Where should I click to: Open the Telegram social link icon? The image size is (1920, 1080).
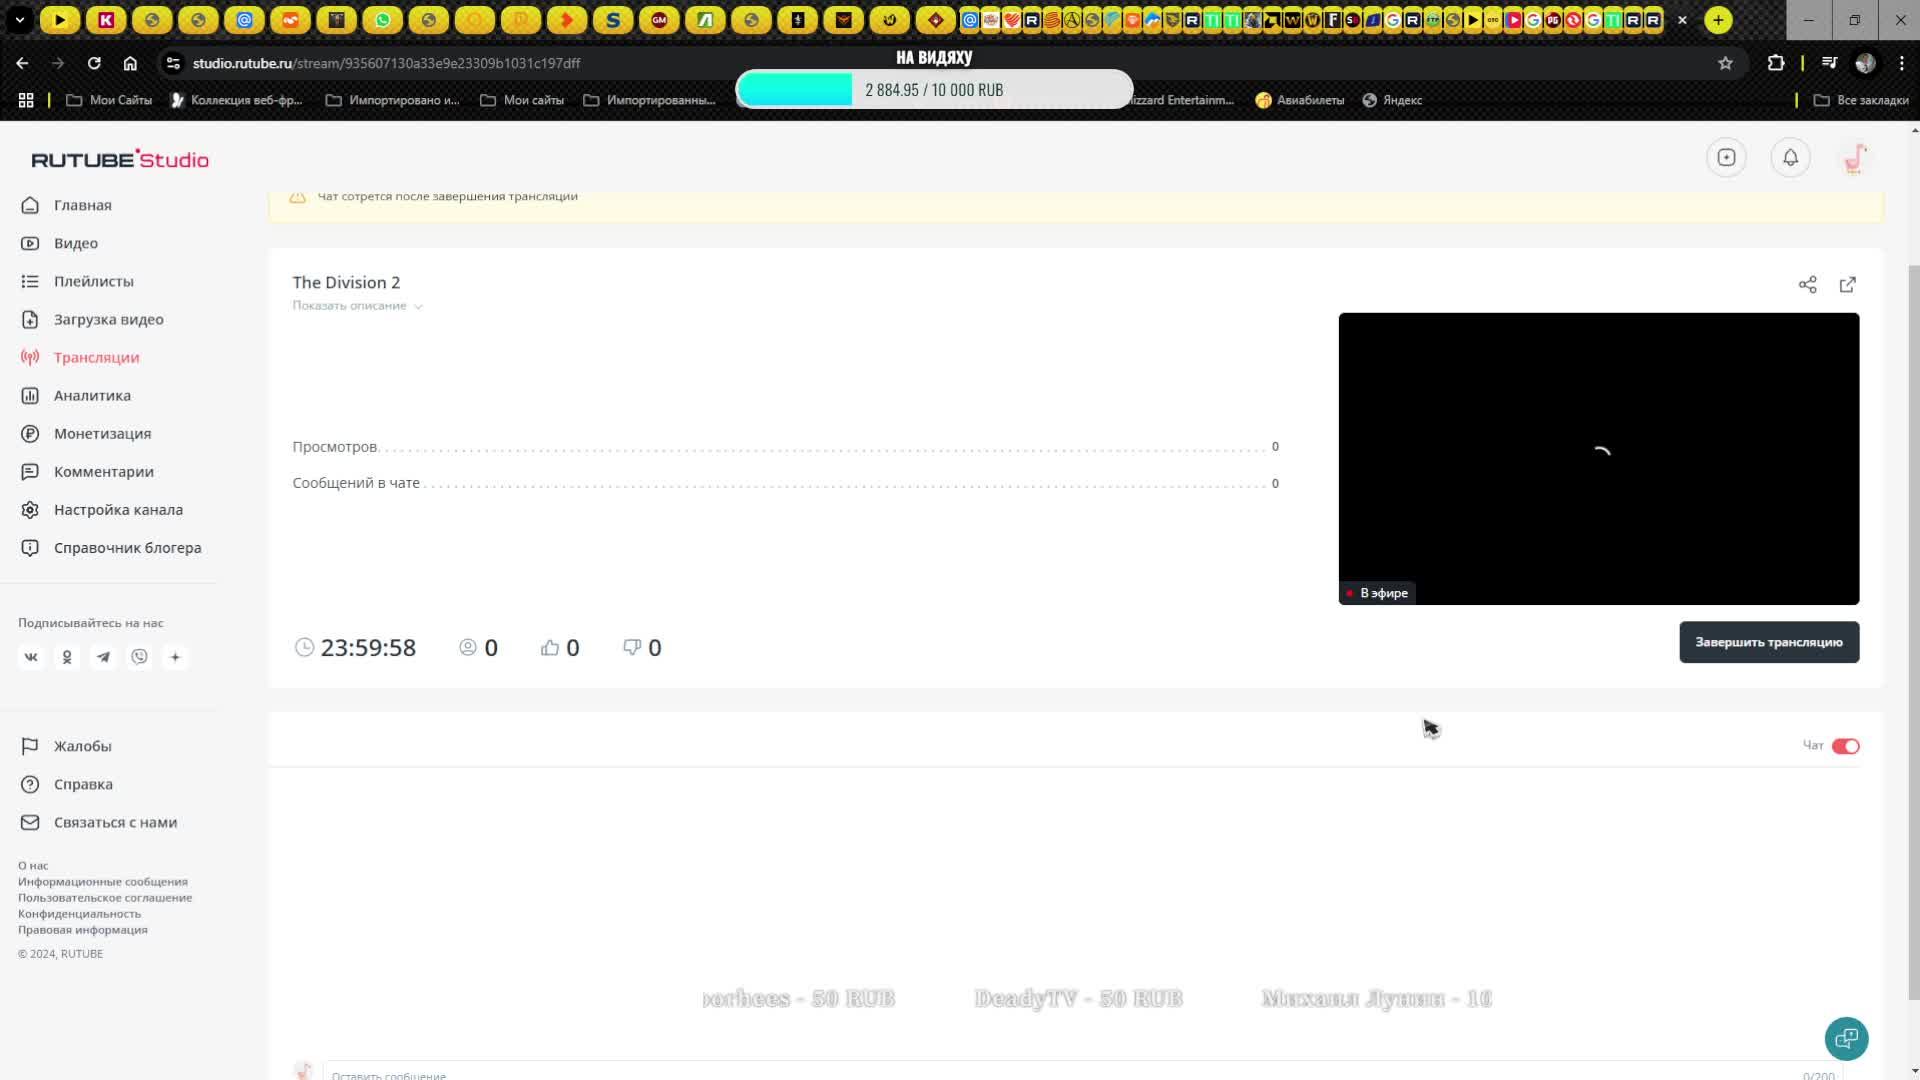coord(103,657)
